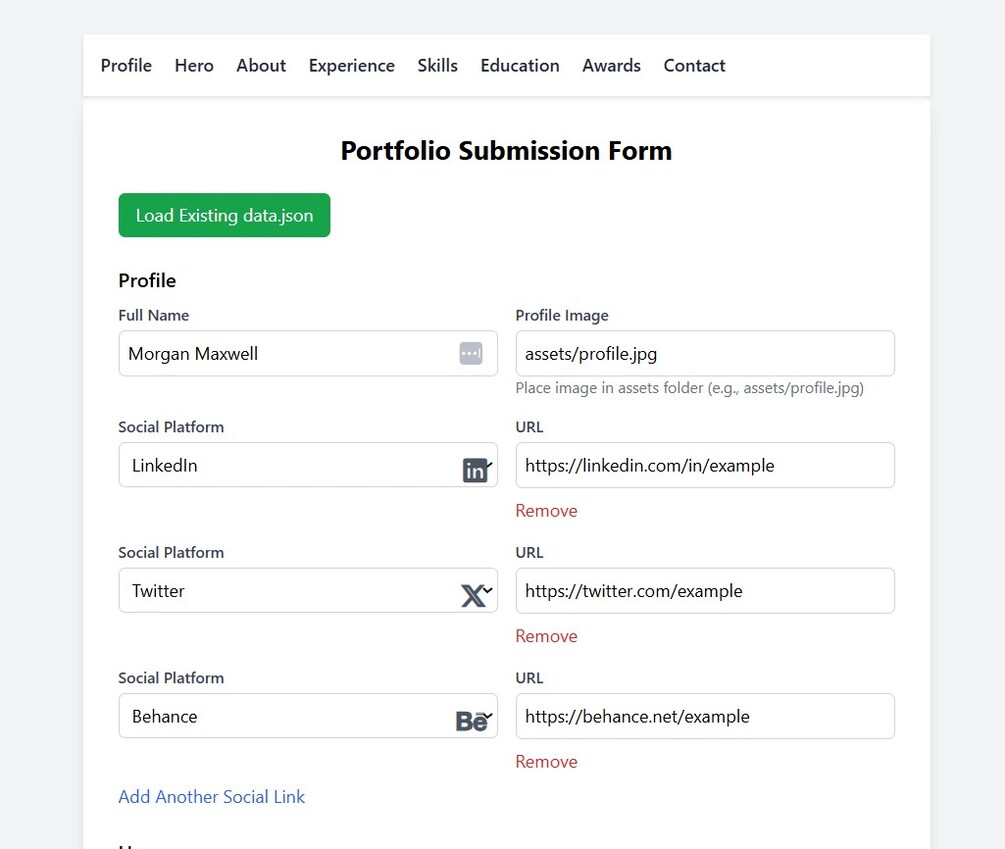Remove the Behance social link
This screenshot has width=1005, height=849.
[x=546, y=762]
